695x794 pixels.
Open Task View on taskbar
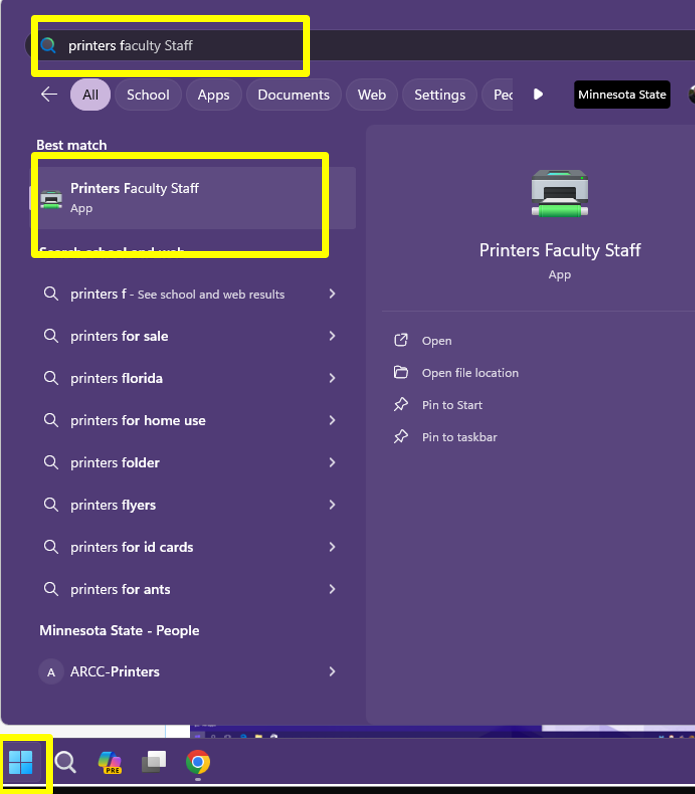(153, 763)
